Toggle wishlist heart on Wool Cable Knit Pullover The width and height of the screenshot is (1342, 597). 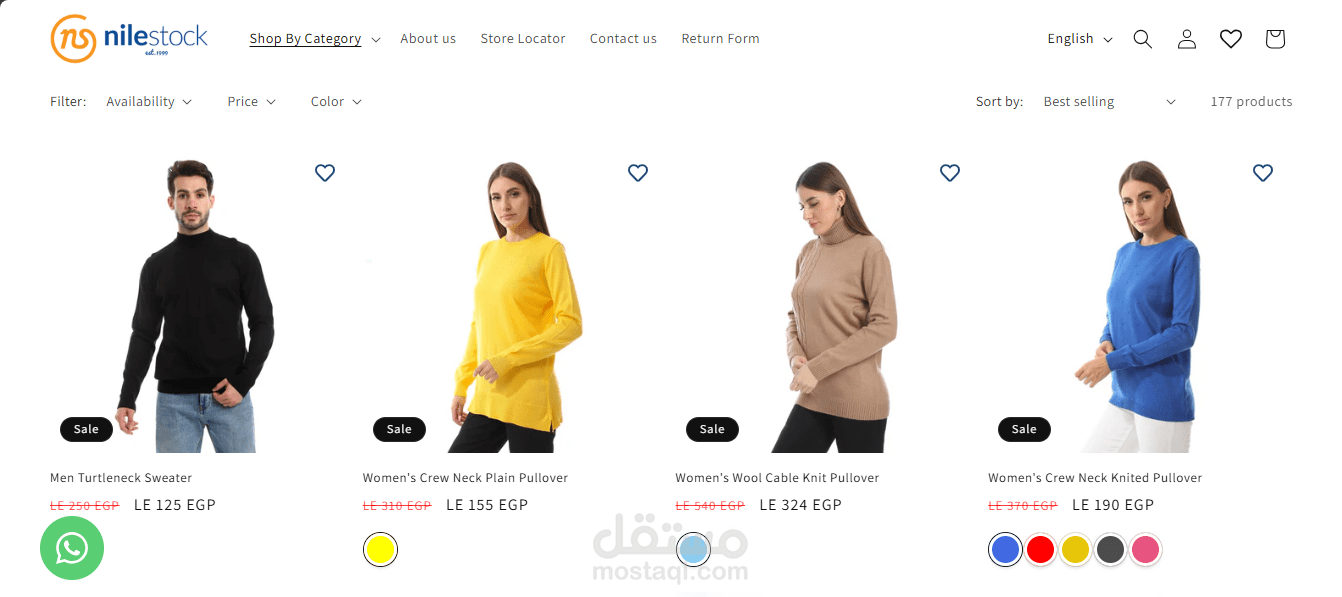click(x=950, y=173)
